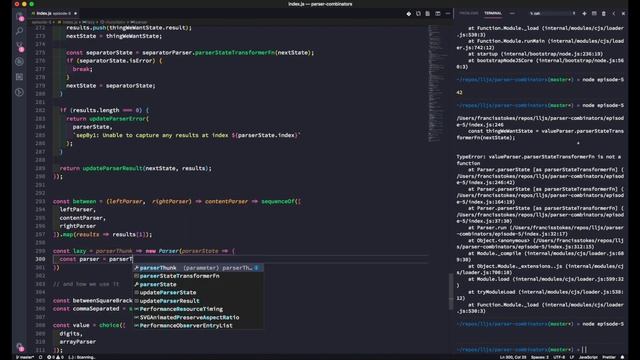Click the Prettier status bar item
The height and width of the screenshot is (360, 640).
[609, 357]
